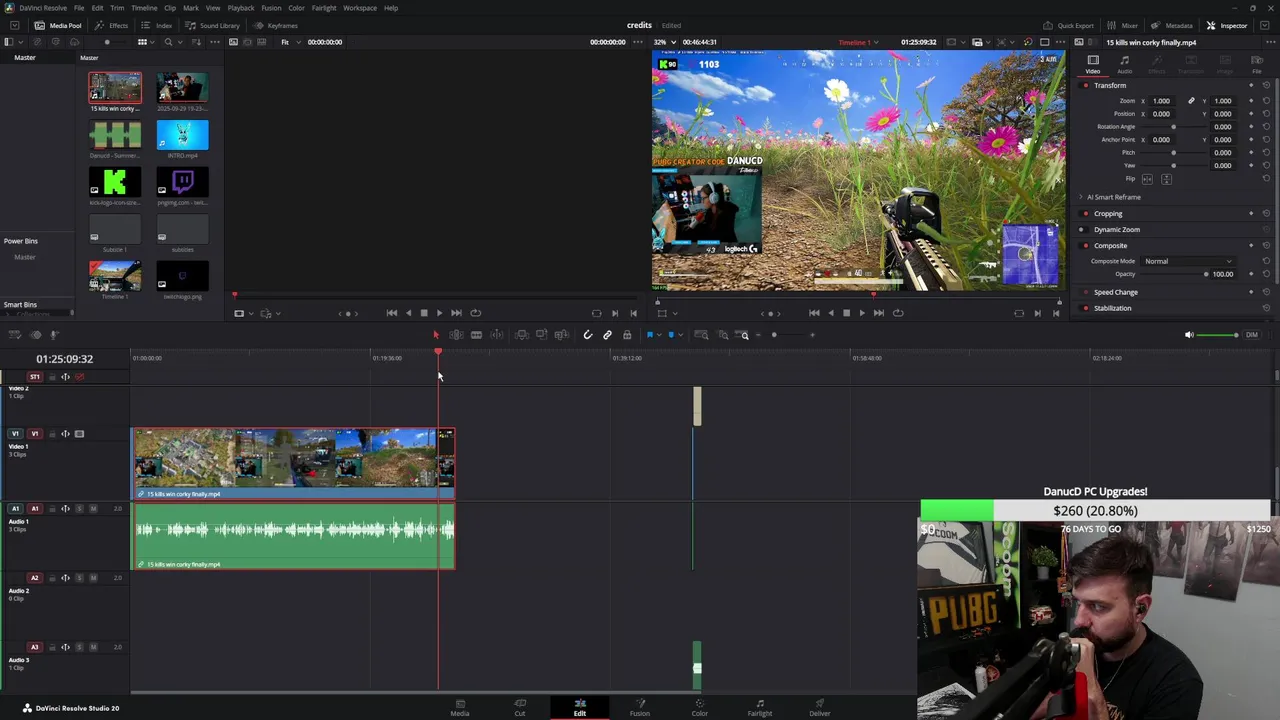Toggle the Linked Selection chain icon

[x=607, y=335]
